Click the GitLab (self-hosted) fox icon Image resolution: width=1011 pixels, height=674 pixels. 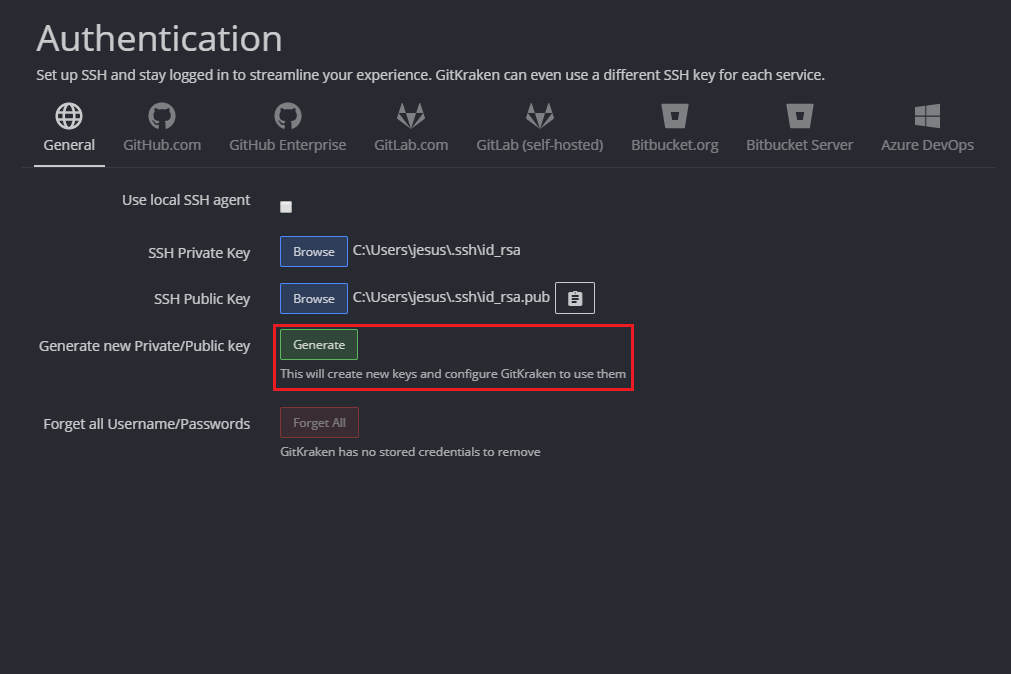(x=540, y=116)
